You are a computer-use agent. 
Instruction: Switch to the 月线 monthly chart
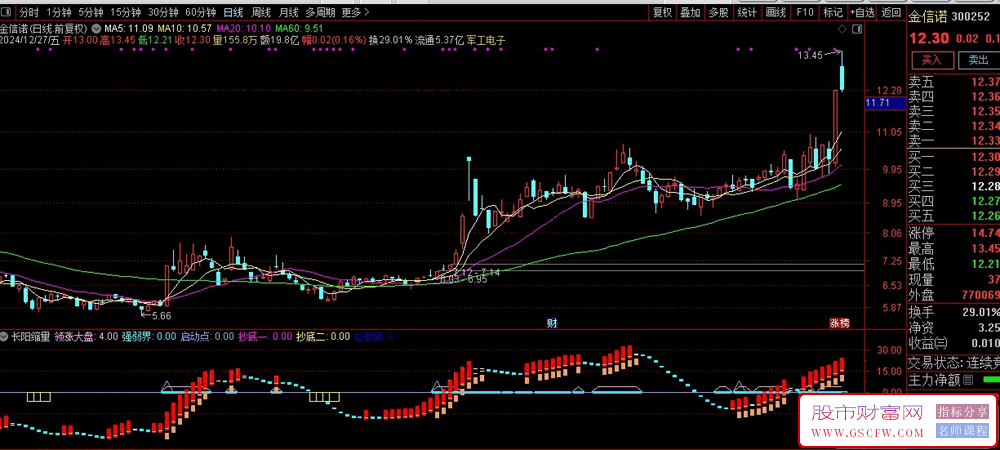(288, 12)
